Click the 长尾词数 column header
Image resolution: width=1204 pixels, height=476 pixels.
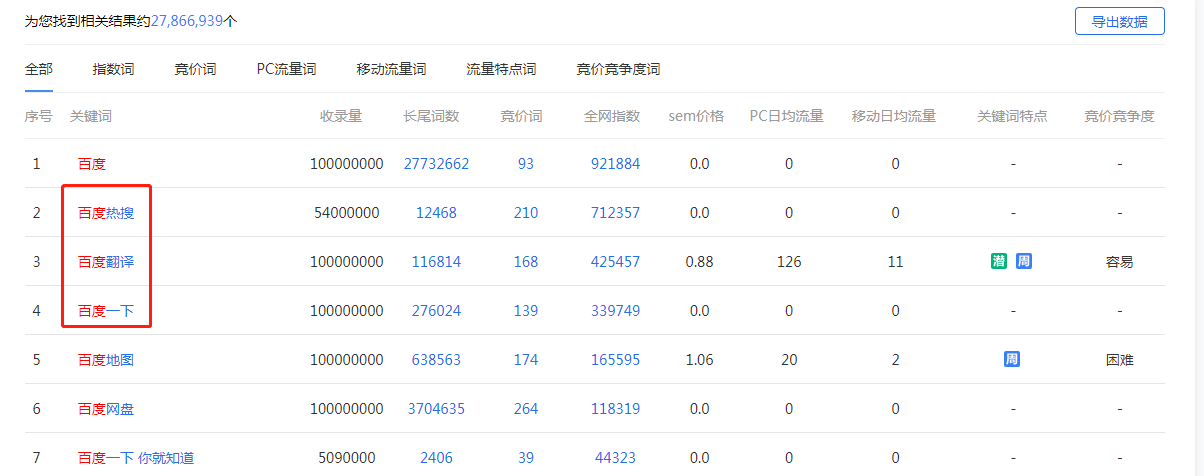coord(432,116)
